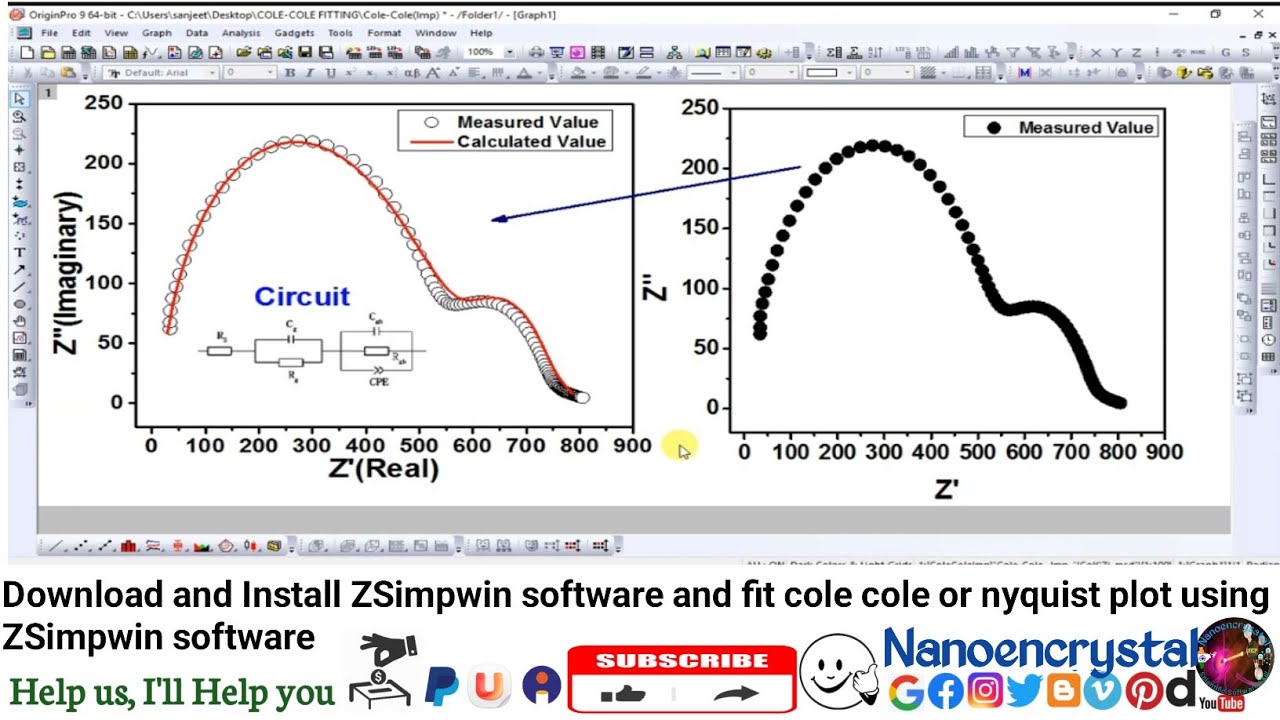Open the Gadgets menu
Screen dimensions: 1280x720
click(x=294, y=33)
